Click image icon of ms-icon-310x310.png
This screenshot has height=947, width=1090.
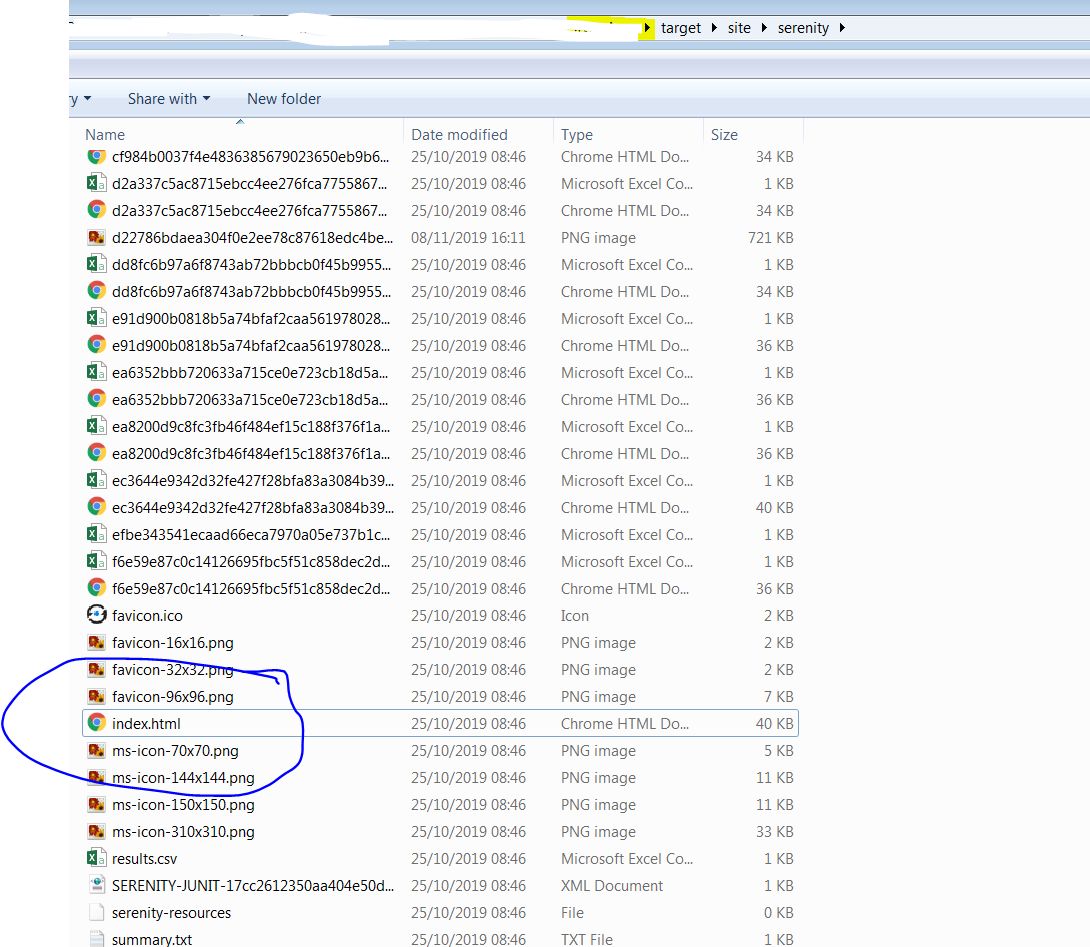(97, 832)
